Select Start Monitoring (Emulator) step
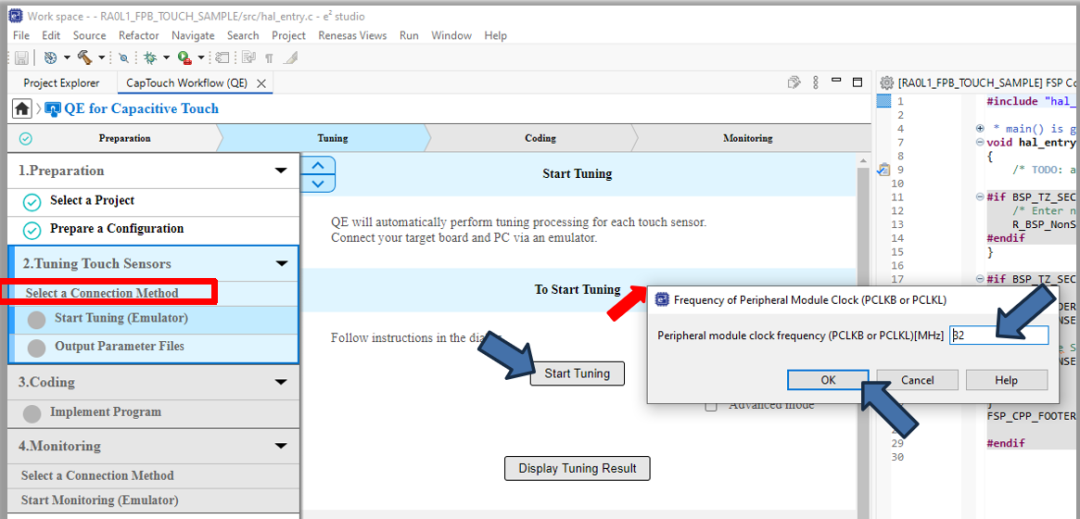The width and height of the screenshot is (1080, 519). [x=154, y=500]
